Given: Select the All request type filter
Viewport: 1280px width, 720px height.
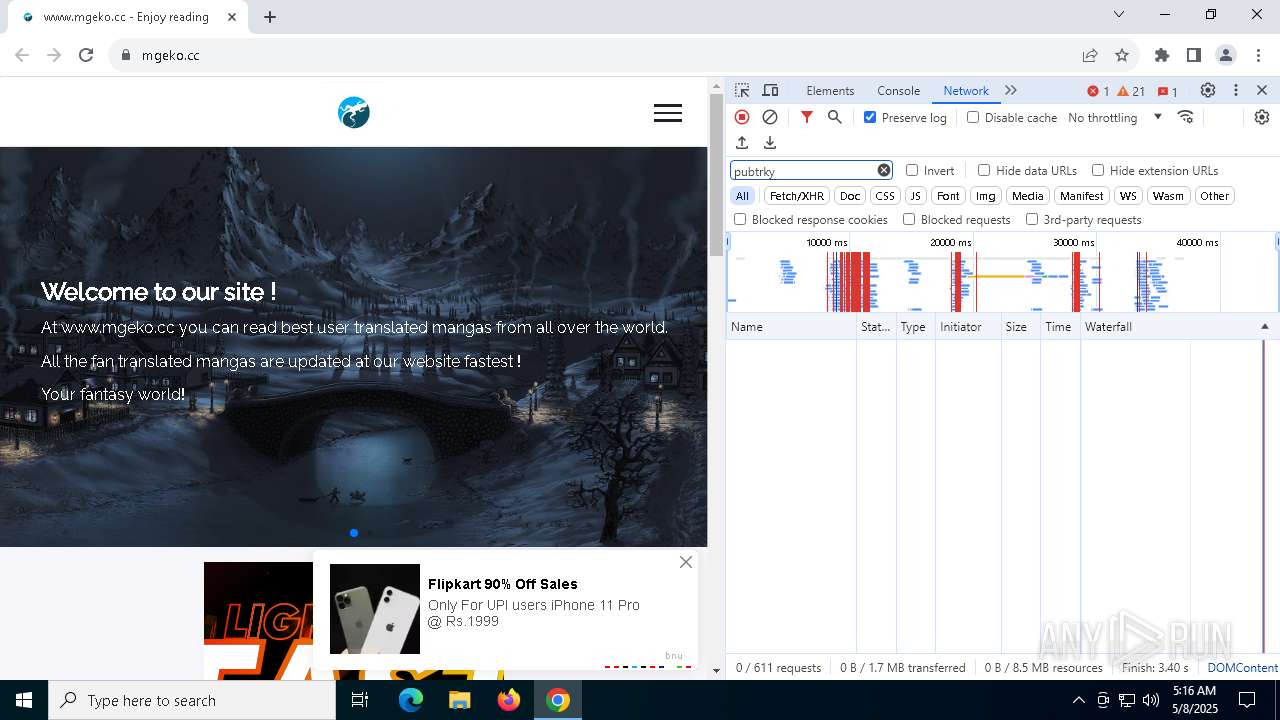Looking at the screenshot, I should pos(742,196).
